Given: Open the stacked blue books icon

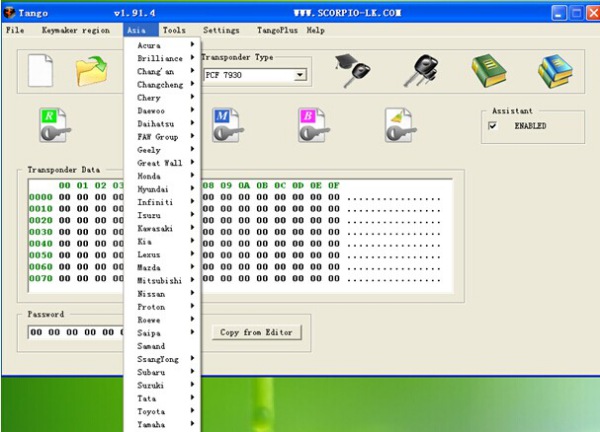Looking at the screenshot, I should coord(555,72).
